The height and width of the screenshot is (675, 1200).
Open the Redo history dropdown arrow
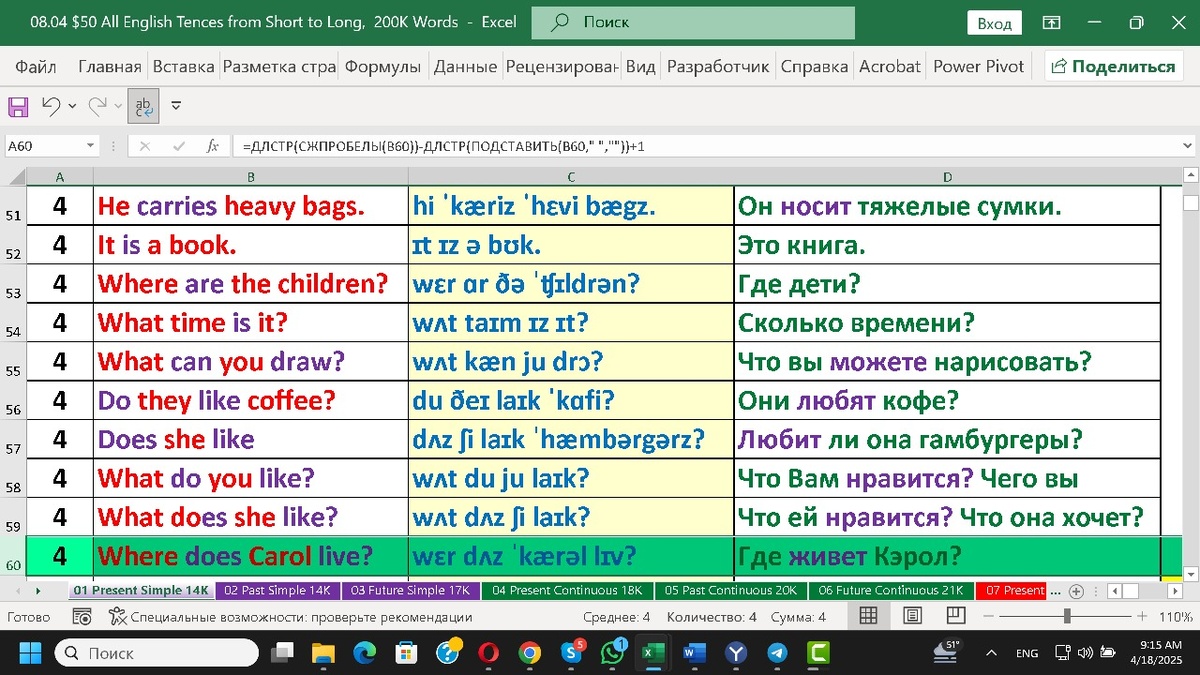click(118, 105)
